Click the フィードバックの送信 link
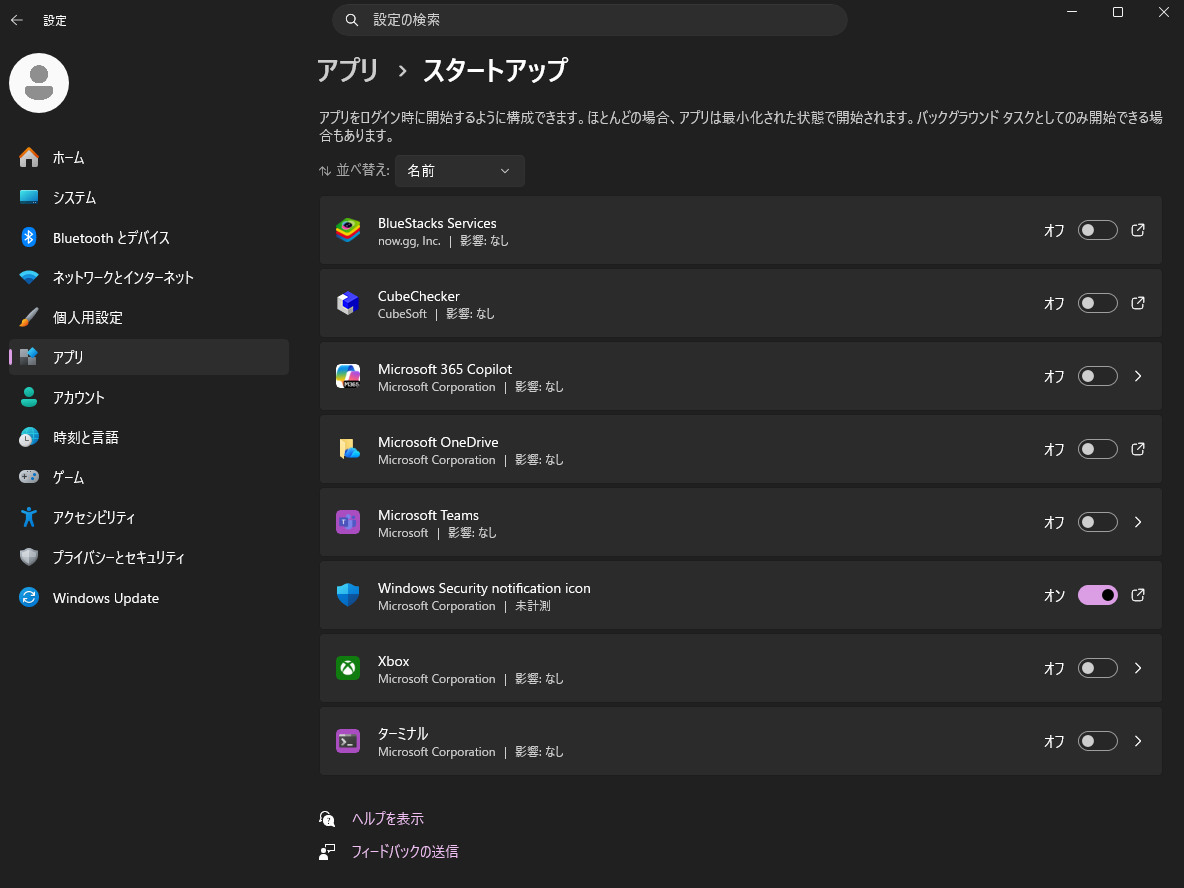The width and height of the screenshot is (1184, 888). pos(404,852)
